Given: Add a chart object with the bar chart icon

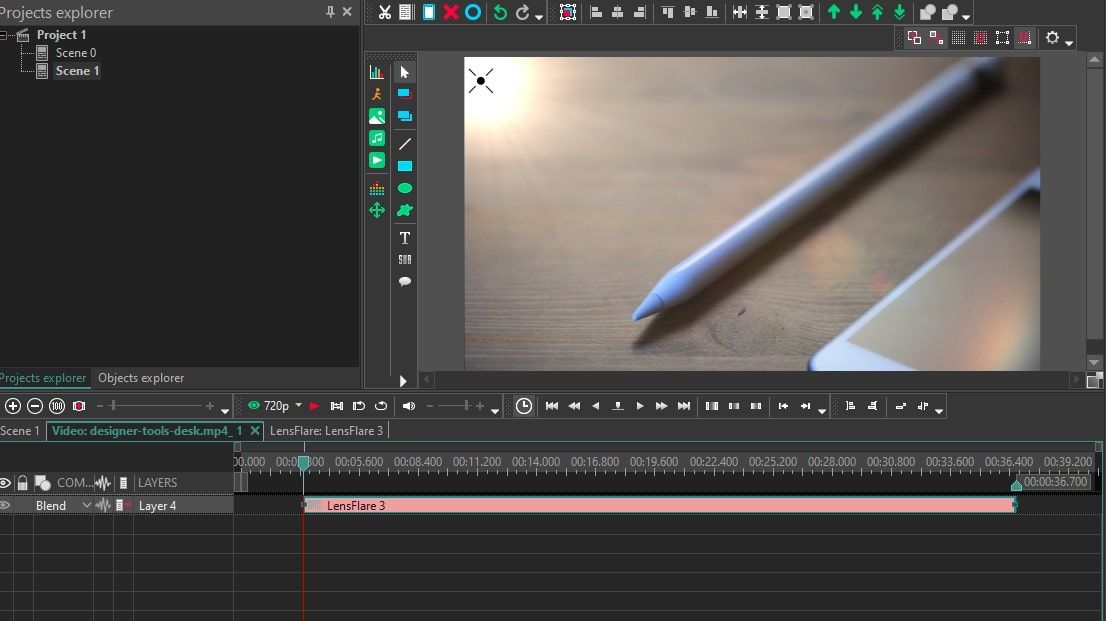Looking at the screenshot, I should [x=377, y=72].
